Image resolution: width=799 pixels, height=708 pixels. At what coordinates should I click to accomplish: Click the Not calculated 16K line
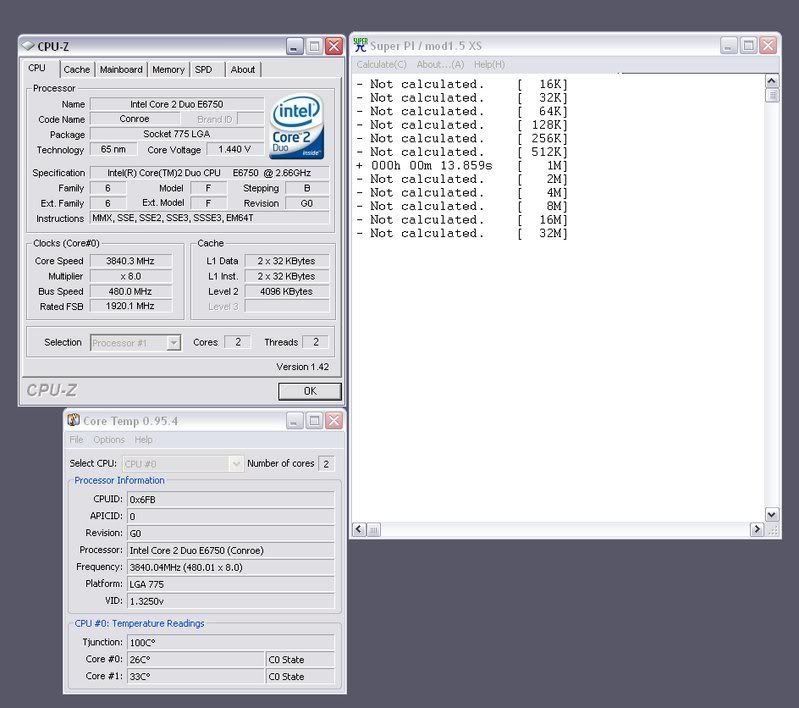click(462, 84)
